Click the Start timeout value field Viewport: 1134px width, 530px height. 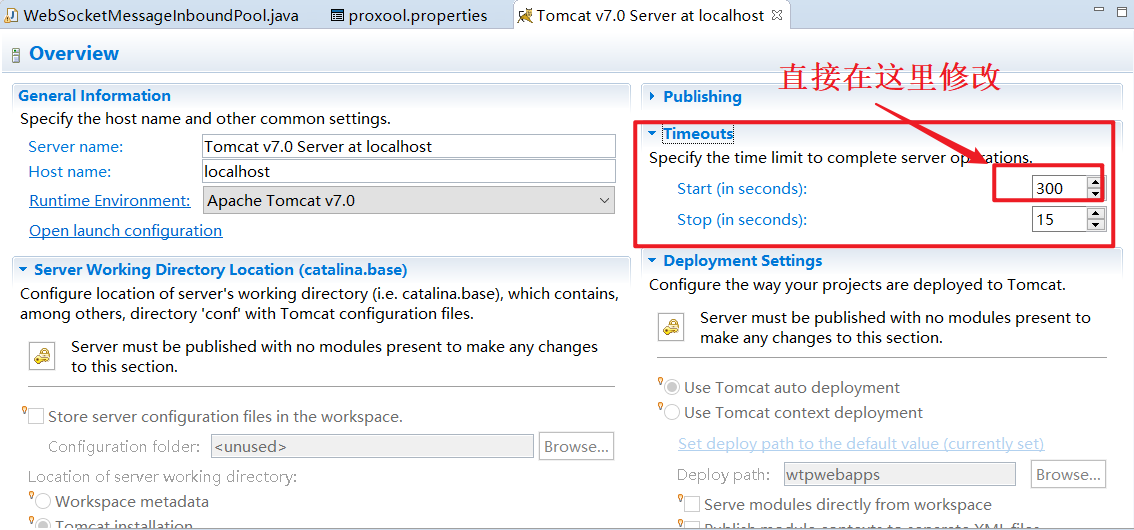pos(1060,188)
